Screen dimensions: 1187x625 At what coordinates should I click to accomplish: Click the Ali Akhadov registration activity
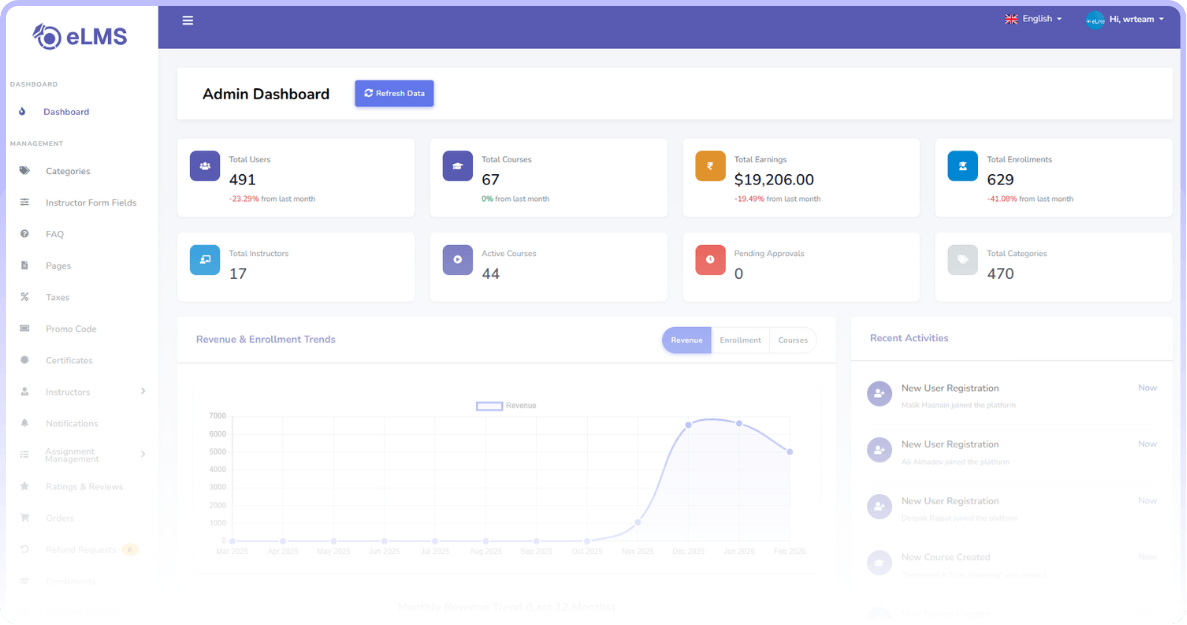click(x=1011, y=451)
